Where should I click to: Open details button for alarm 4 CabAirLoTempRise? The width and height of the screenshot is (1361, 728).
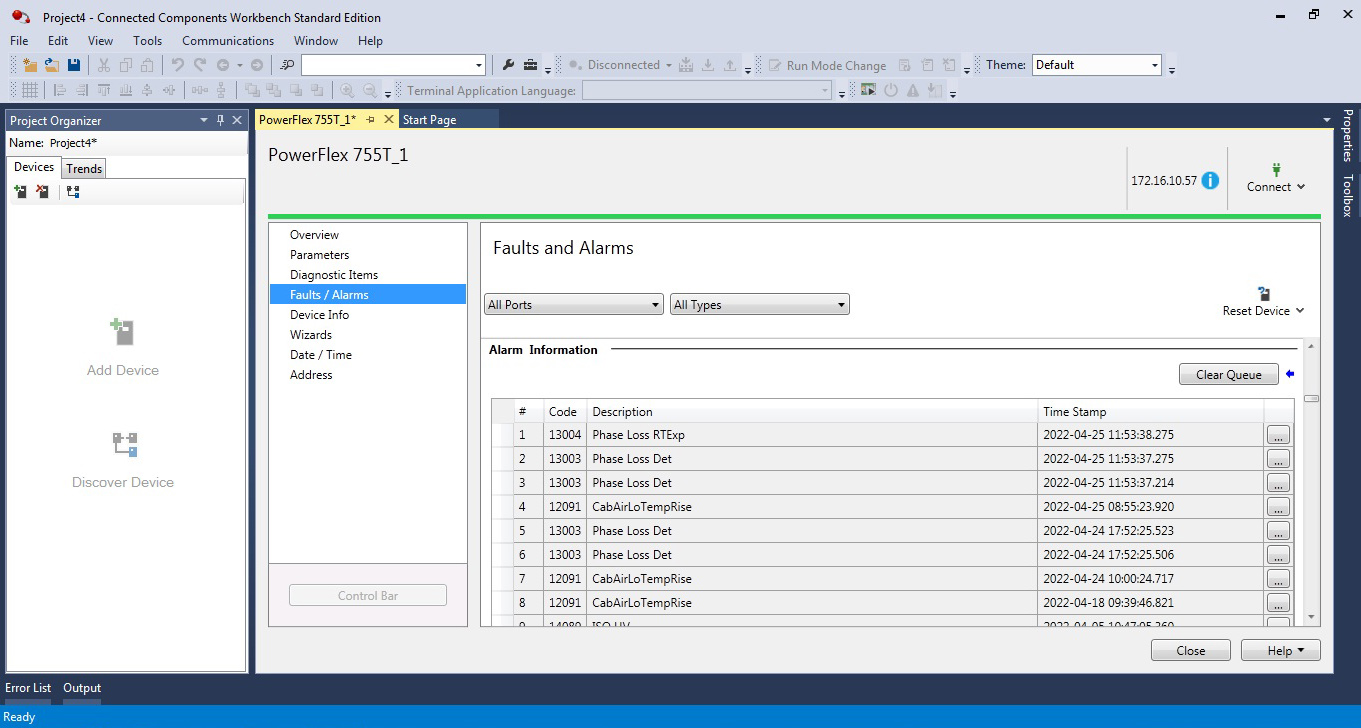coord(1278,507)
